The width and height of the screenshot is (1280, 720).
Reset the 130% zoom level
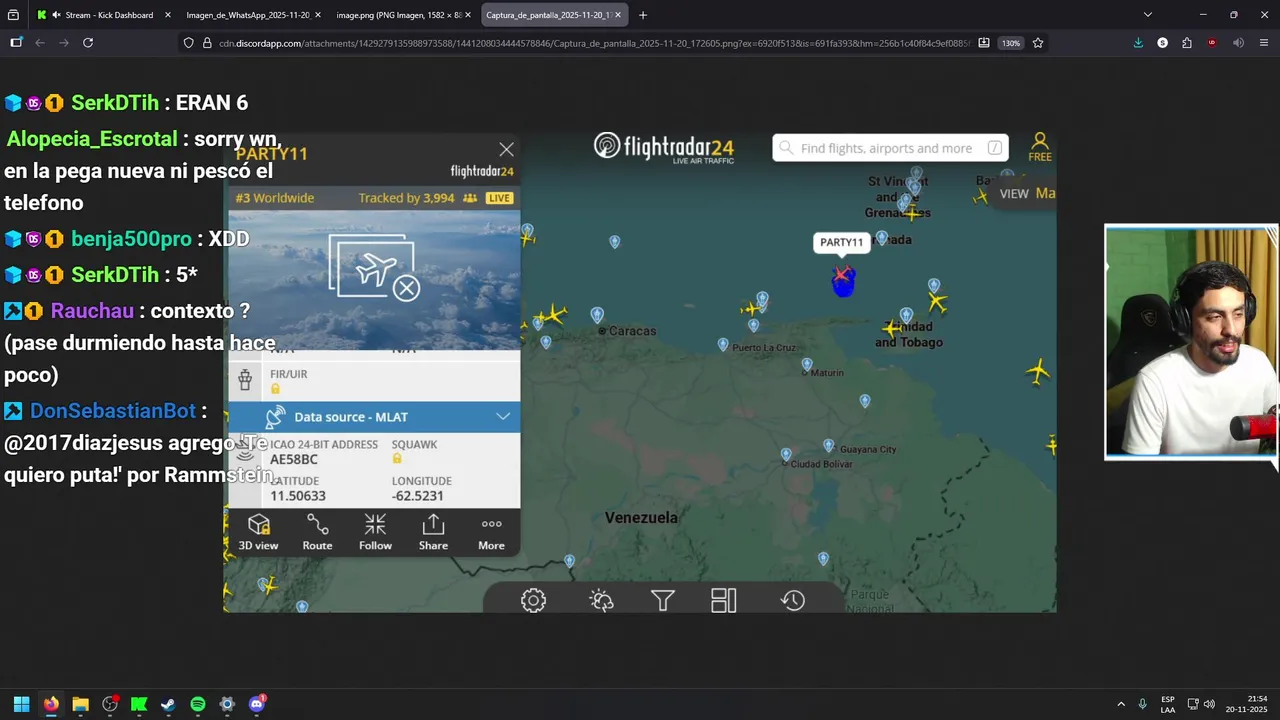tap(1011, 43)
